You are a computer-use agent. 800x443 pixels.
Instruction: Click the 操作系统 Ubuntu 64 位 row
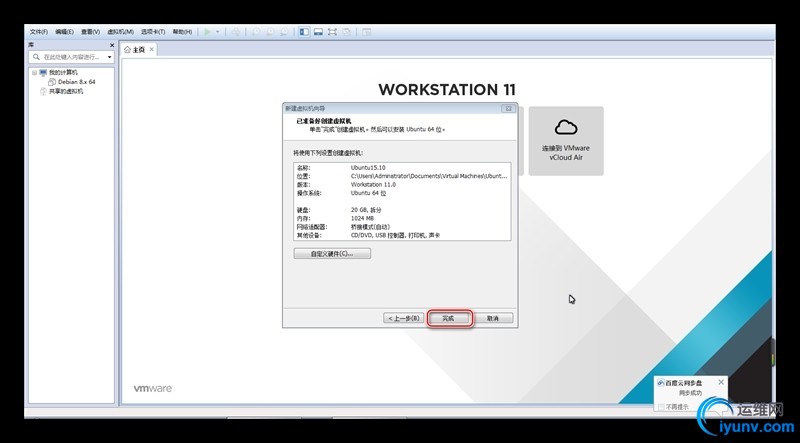coord(402,193)
